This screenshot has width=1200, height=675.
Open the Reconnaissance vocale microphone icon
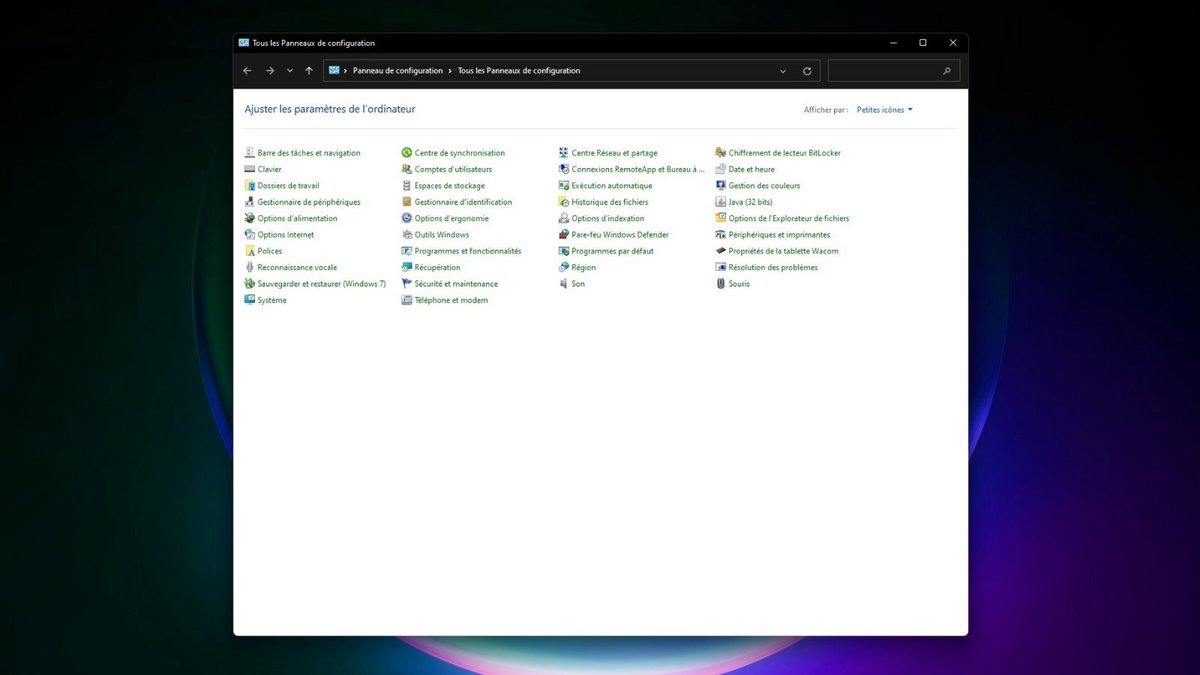250,267
